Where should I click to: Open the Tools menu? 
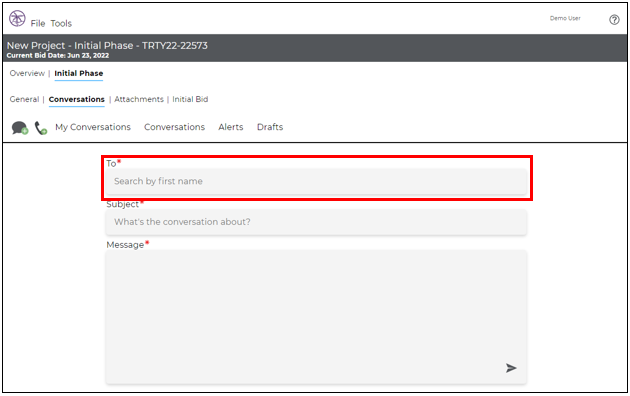(x=61, y=24)
